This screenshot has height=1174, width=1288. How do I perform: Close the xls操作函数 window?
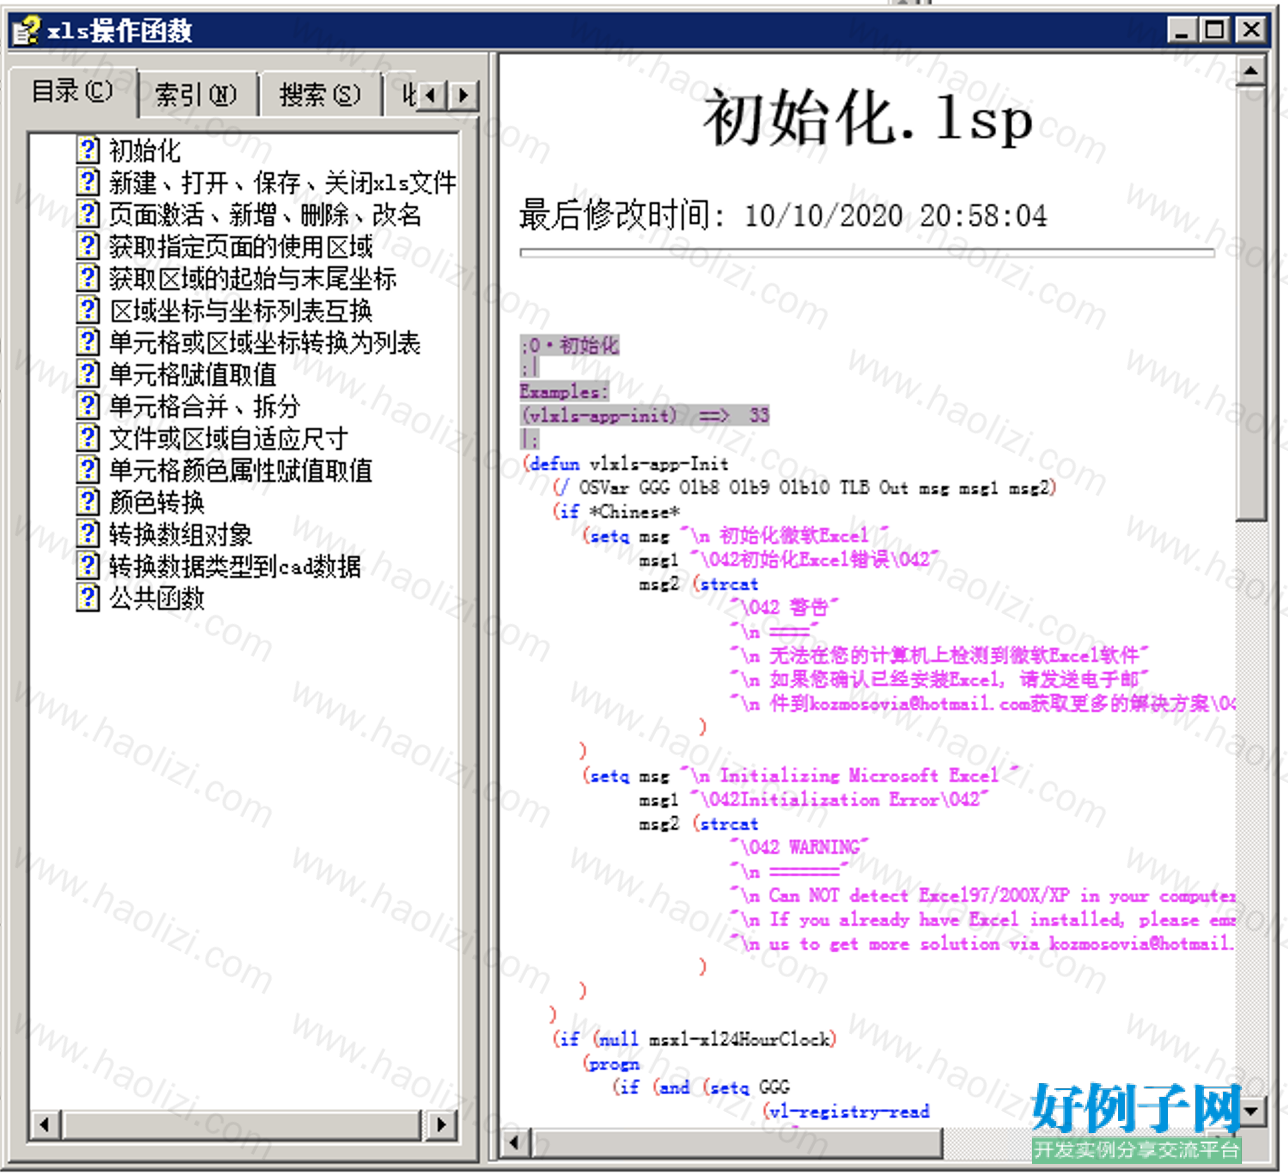point(1251,30)
